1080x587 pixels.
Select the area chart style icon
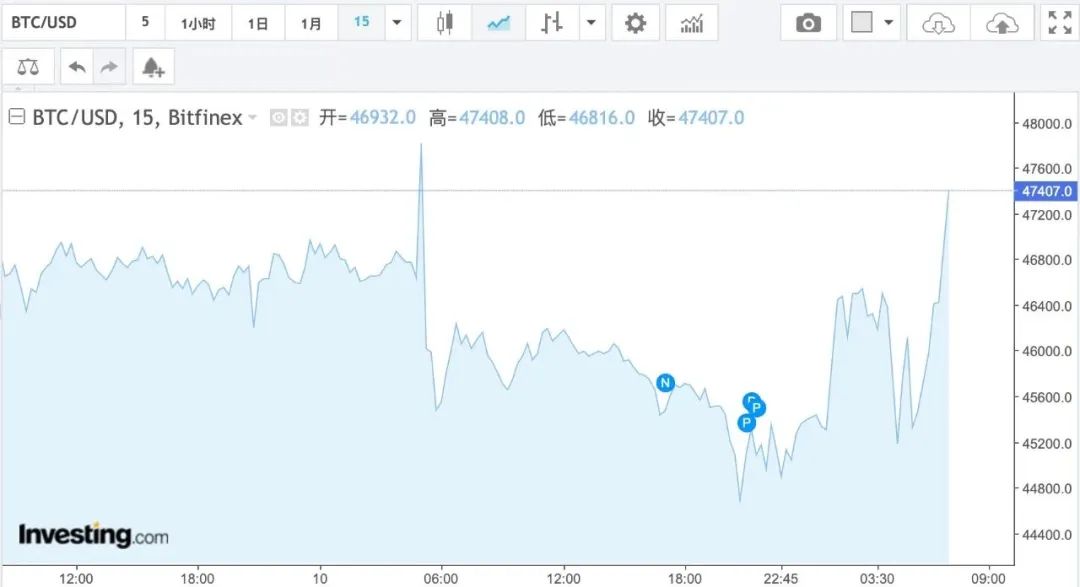[x=498, y=21]
